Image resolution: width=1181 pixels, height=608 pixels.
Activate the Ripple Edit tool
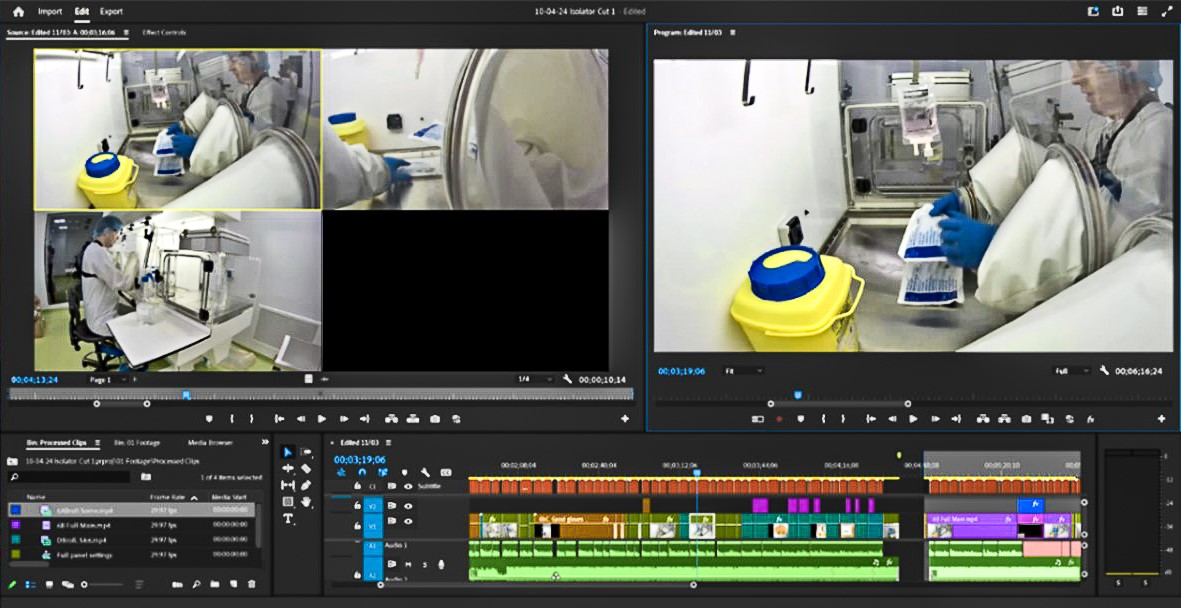[x=288, y=469]
